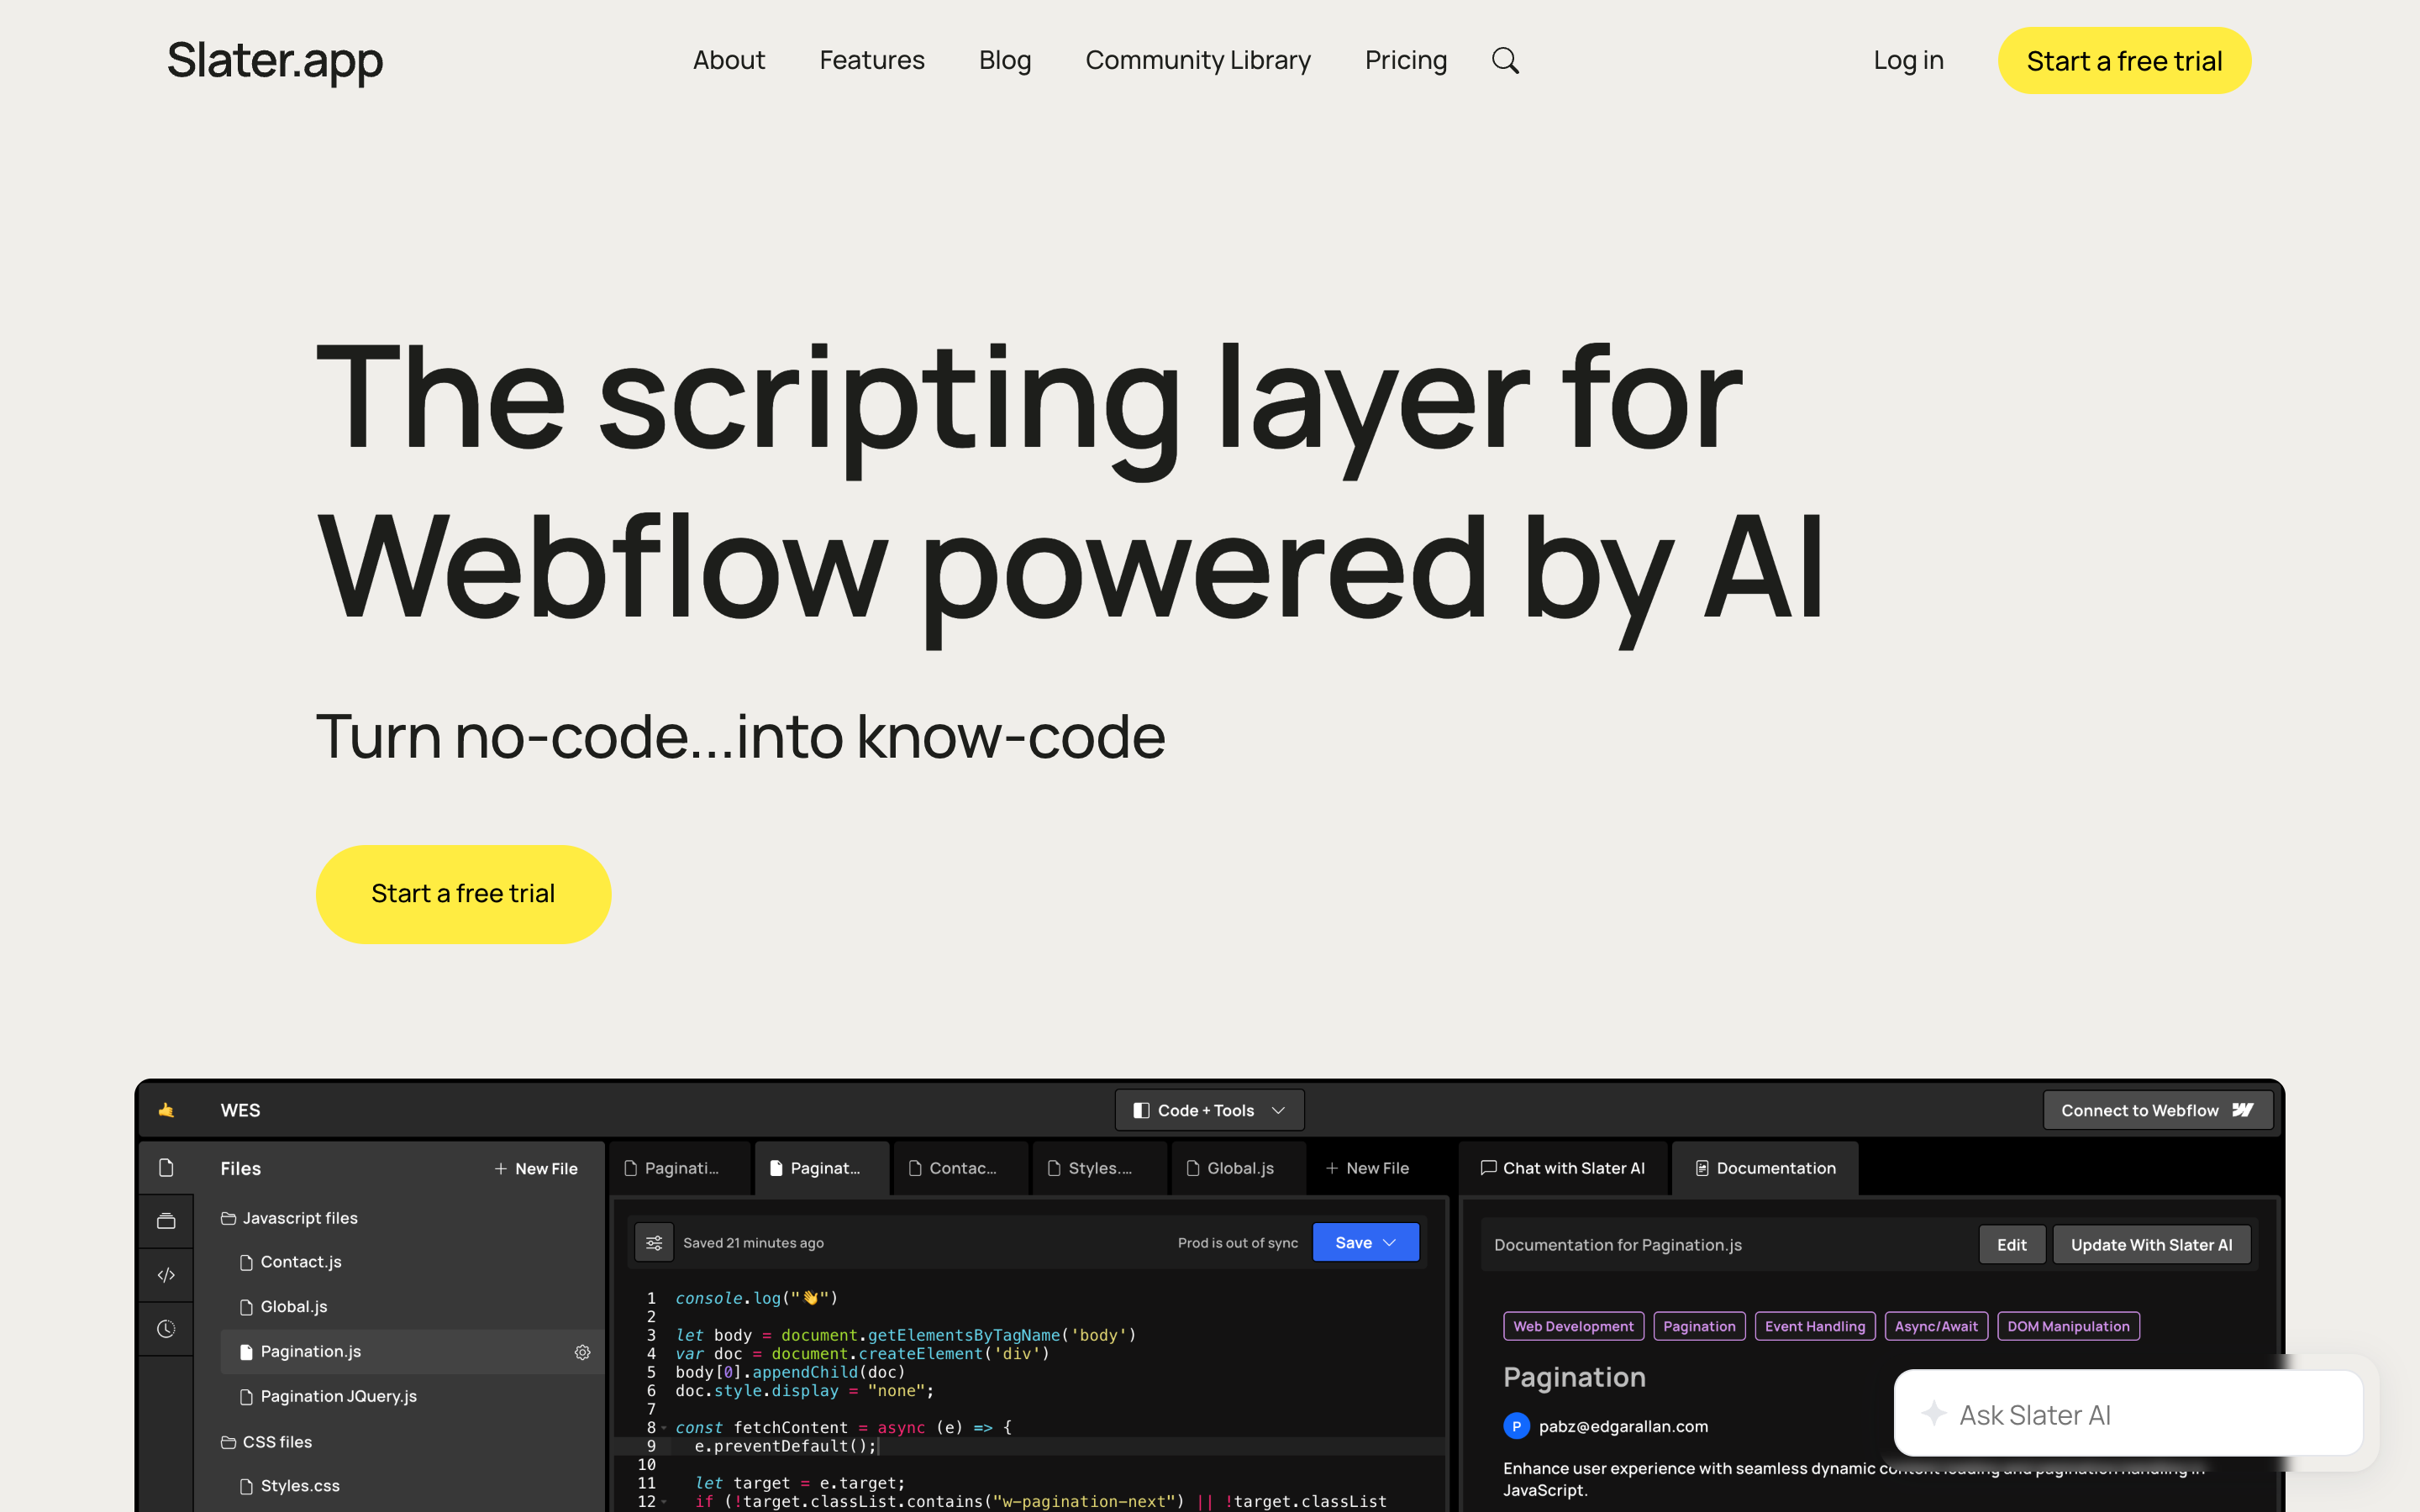Image resolution: width=2420 pixels, height=1512 pixels.
Task: Click Connect to Webflow button
Action: (2157, 1110)
